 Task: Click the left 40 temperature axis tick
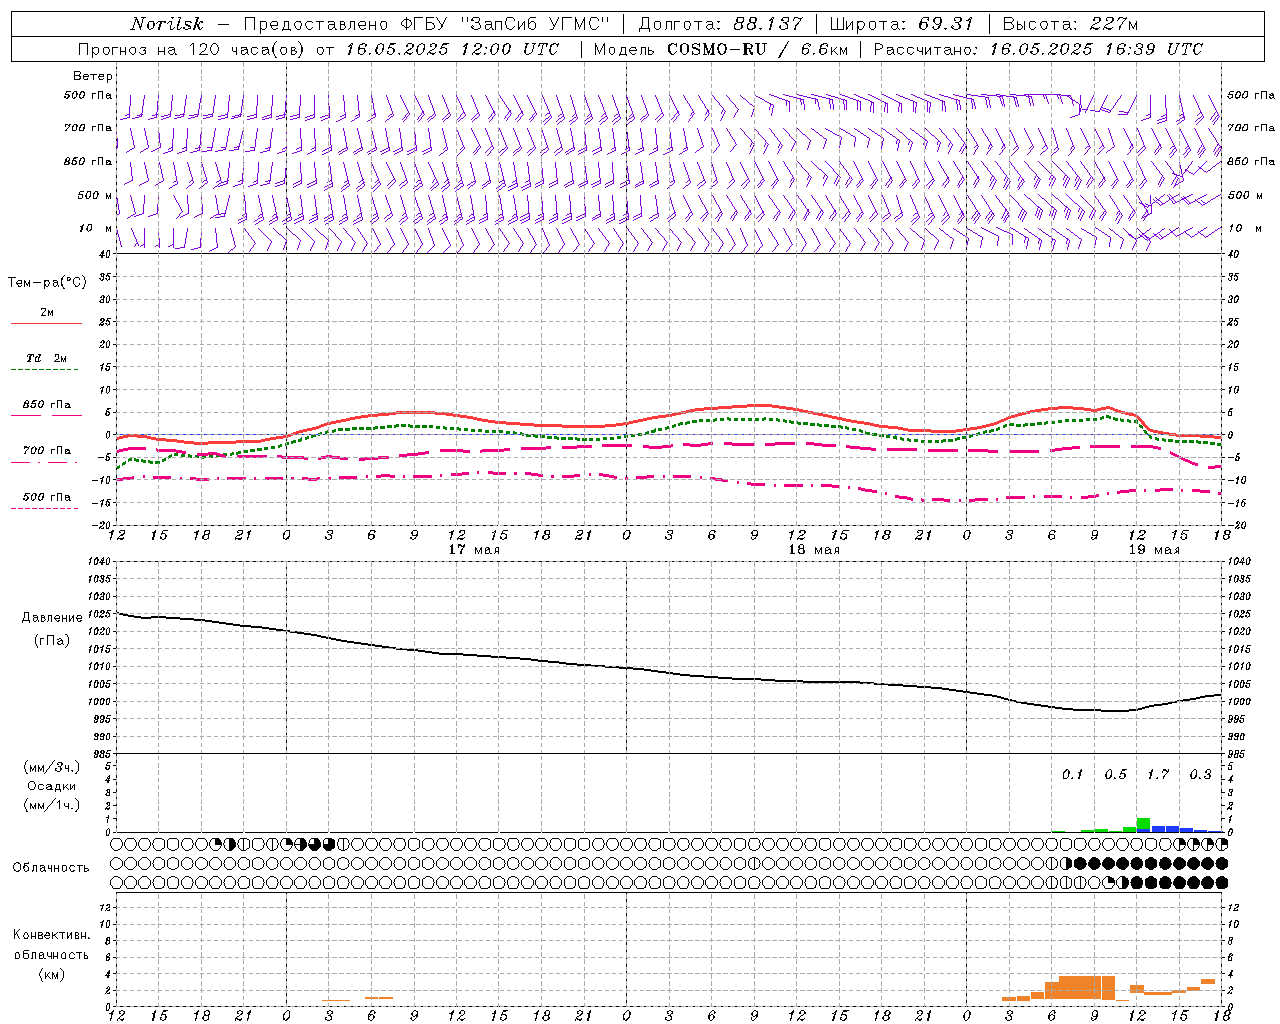(106, 254)
